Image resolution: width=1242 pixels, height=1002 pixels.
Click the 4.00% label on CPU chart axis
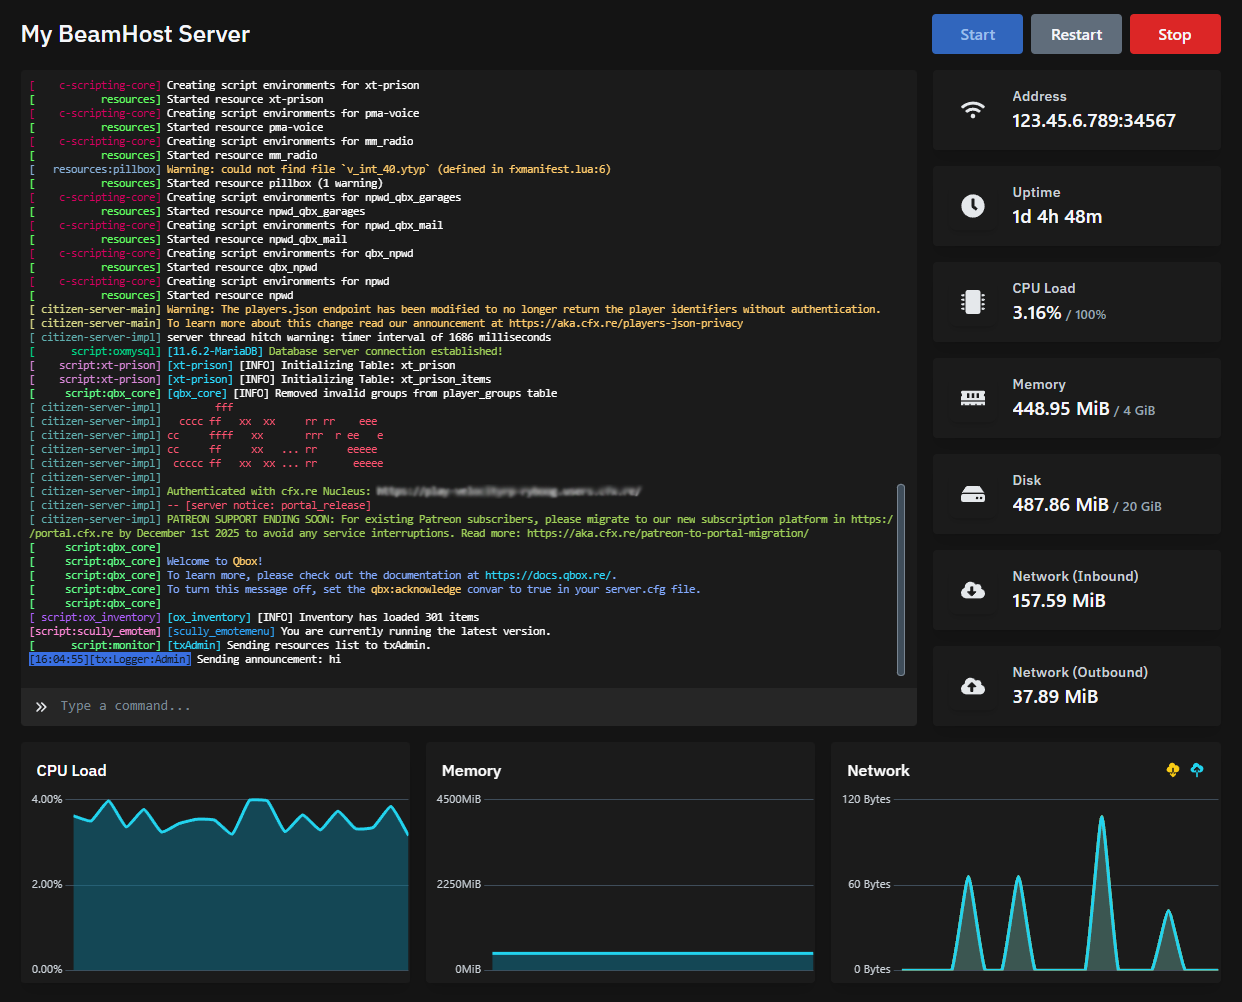pos(47,799)
